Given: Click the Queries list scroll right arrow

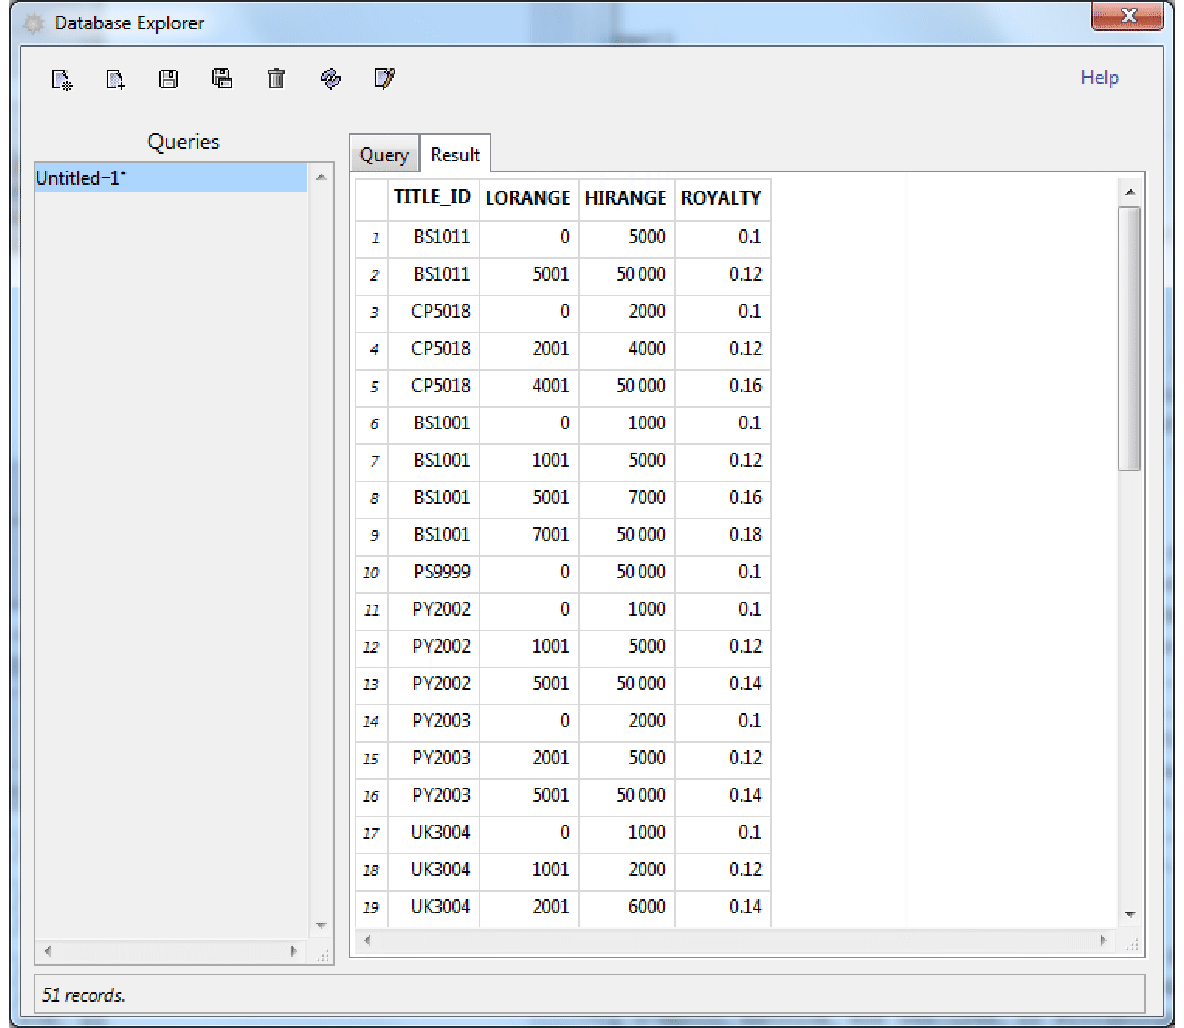Looking at the screenshot, I should tap(293, 951).
